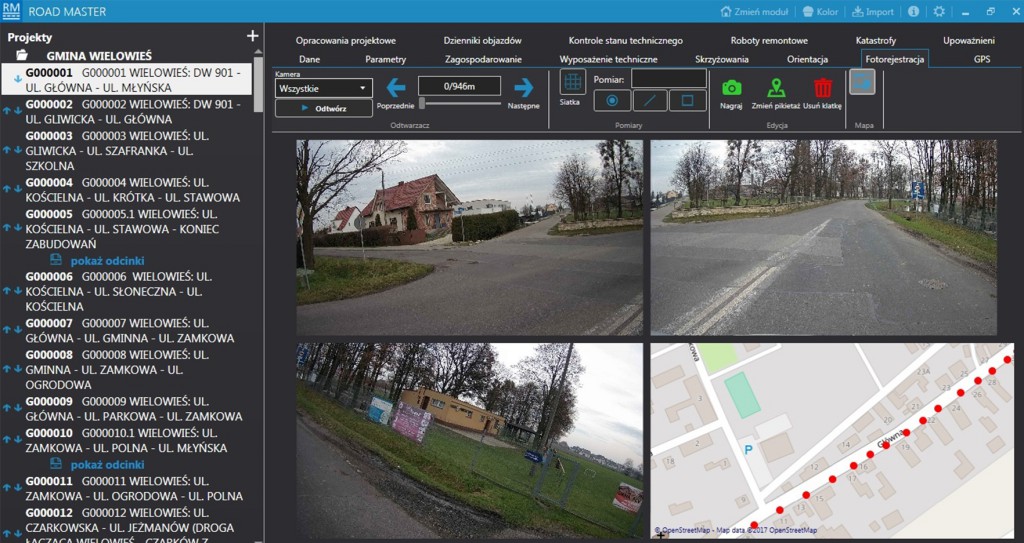Click the house photo thumbnail

tap(470, 237)
